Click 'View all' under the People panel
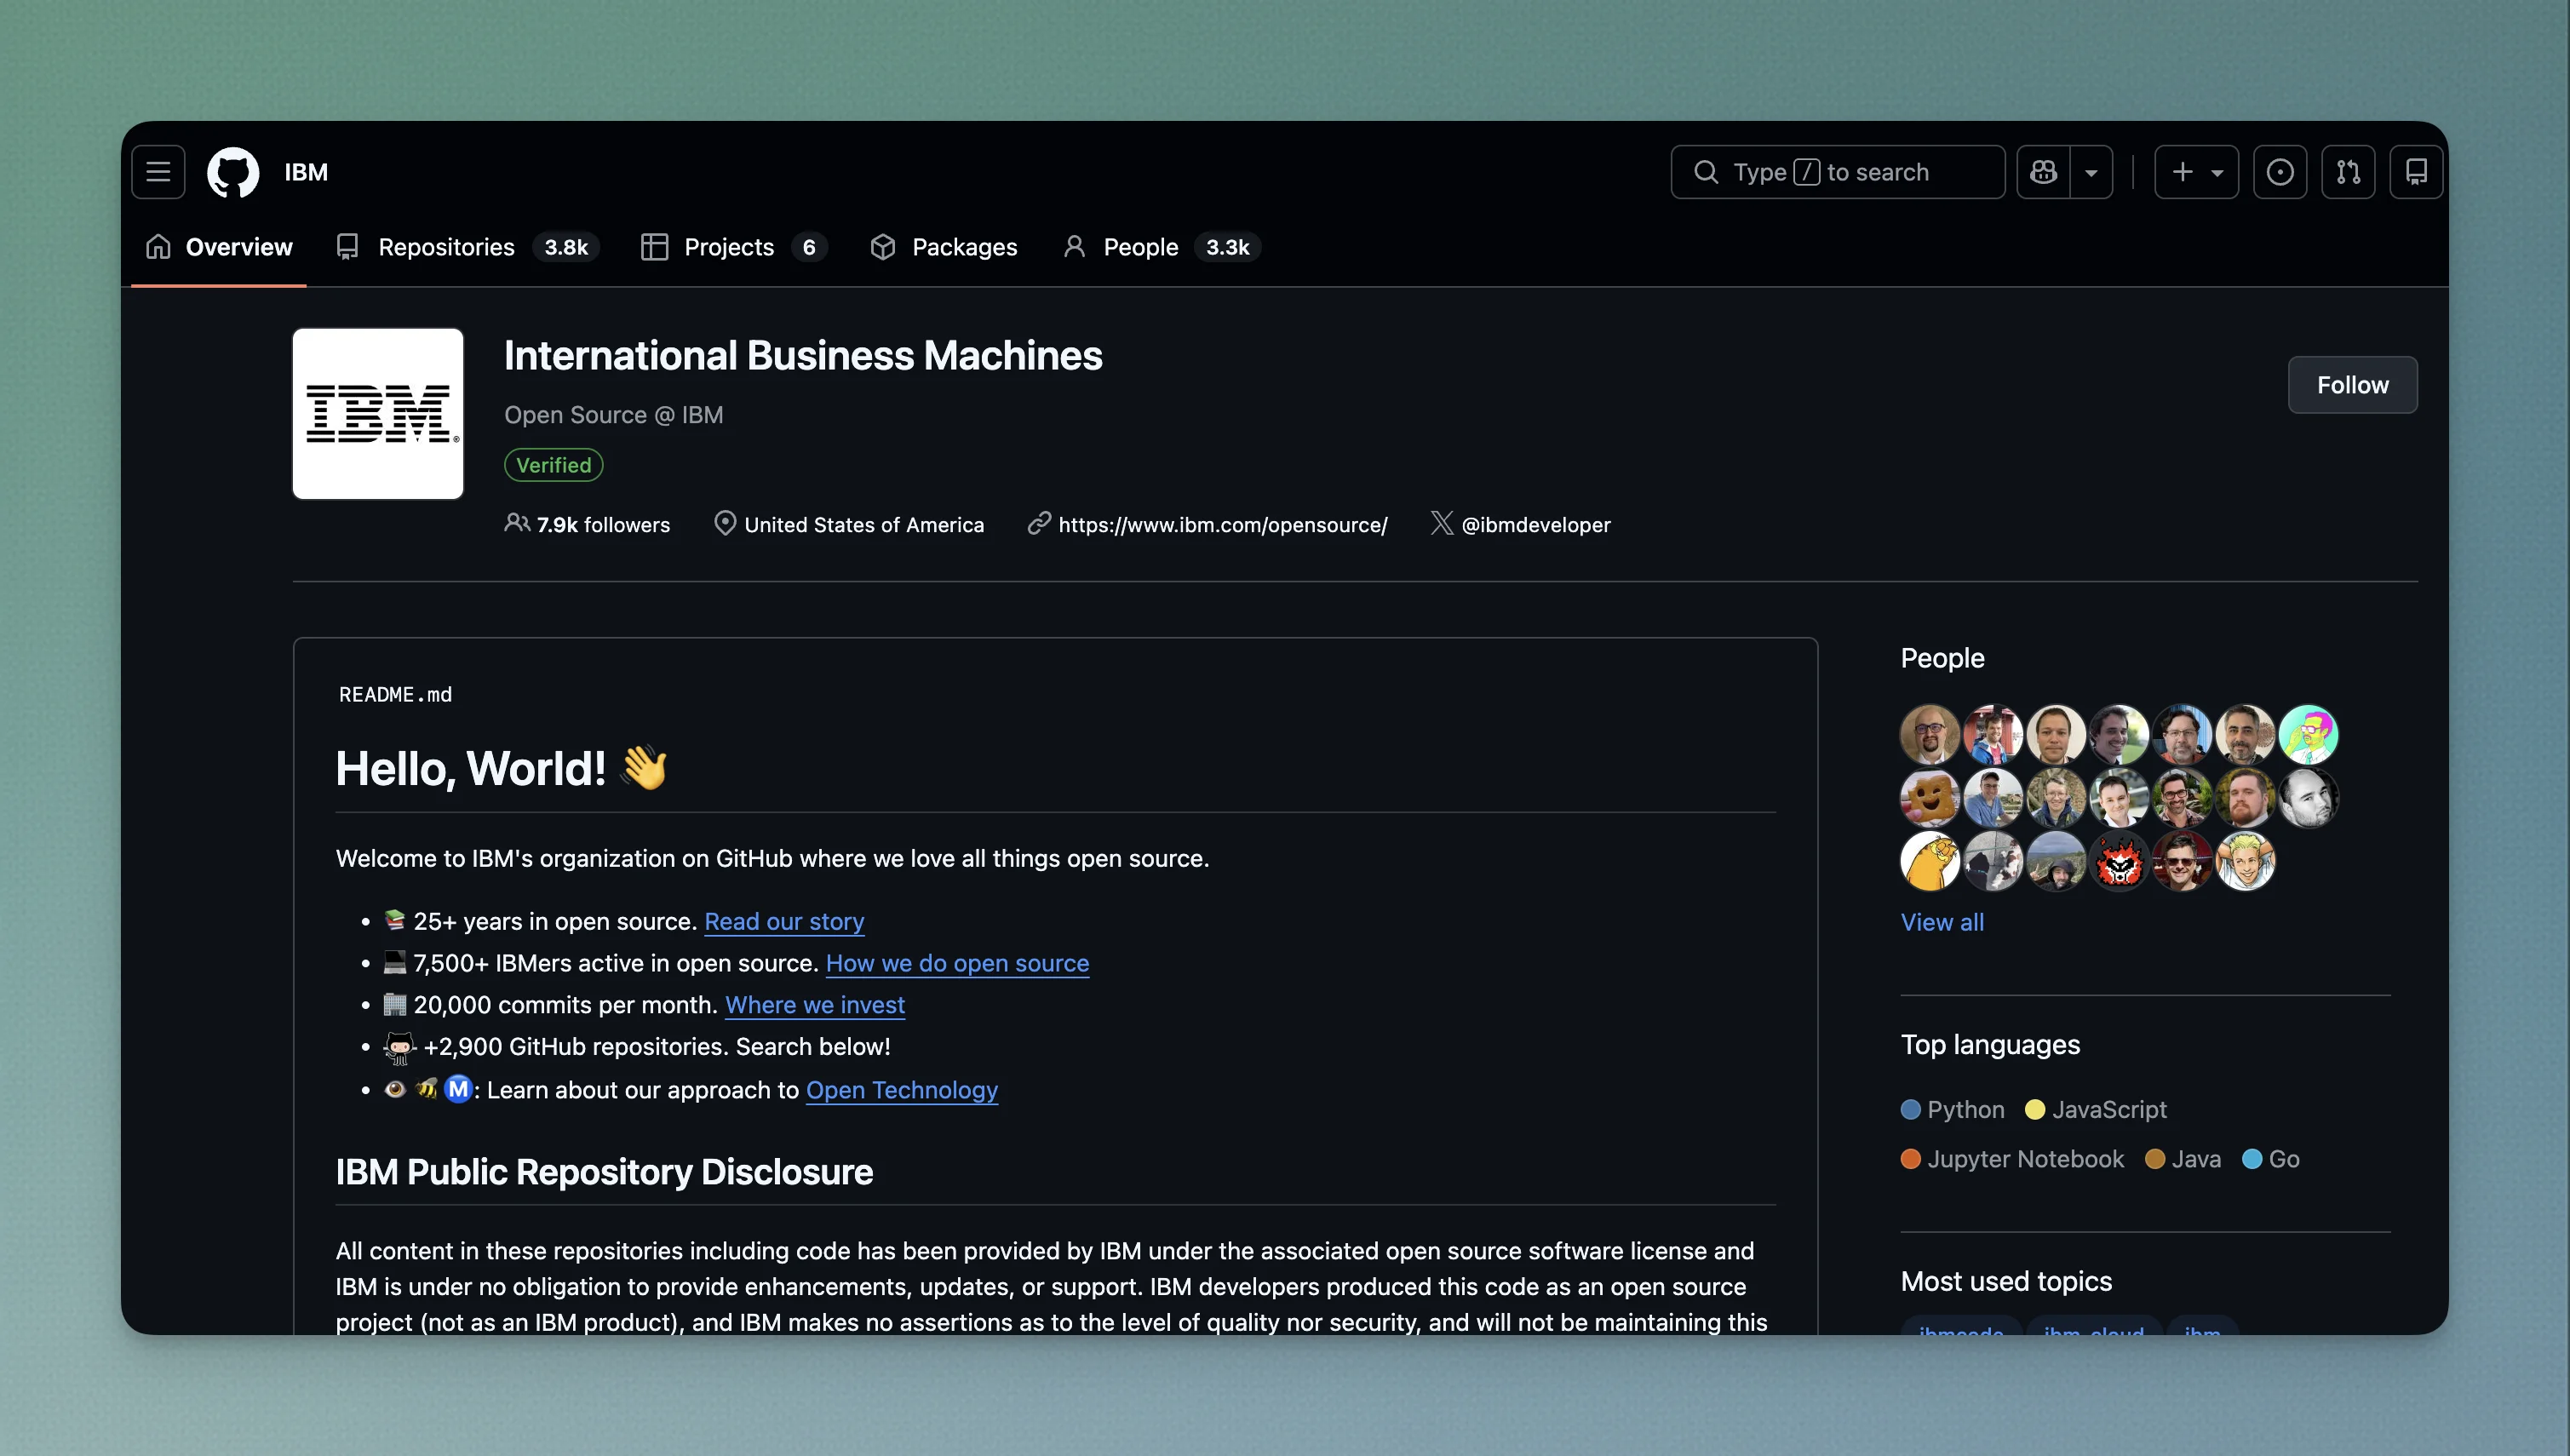2570x1456 pixels. point(1941,921)
